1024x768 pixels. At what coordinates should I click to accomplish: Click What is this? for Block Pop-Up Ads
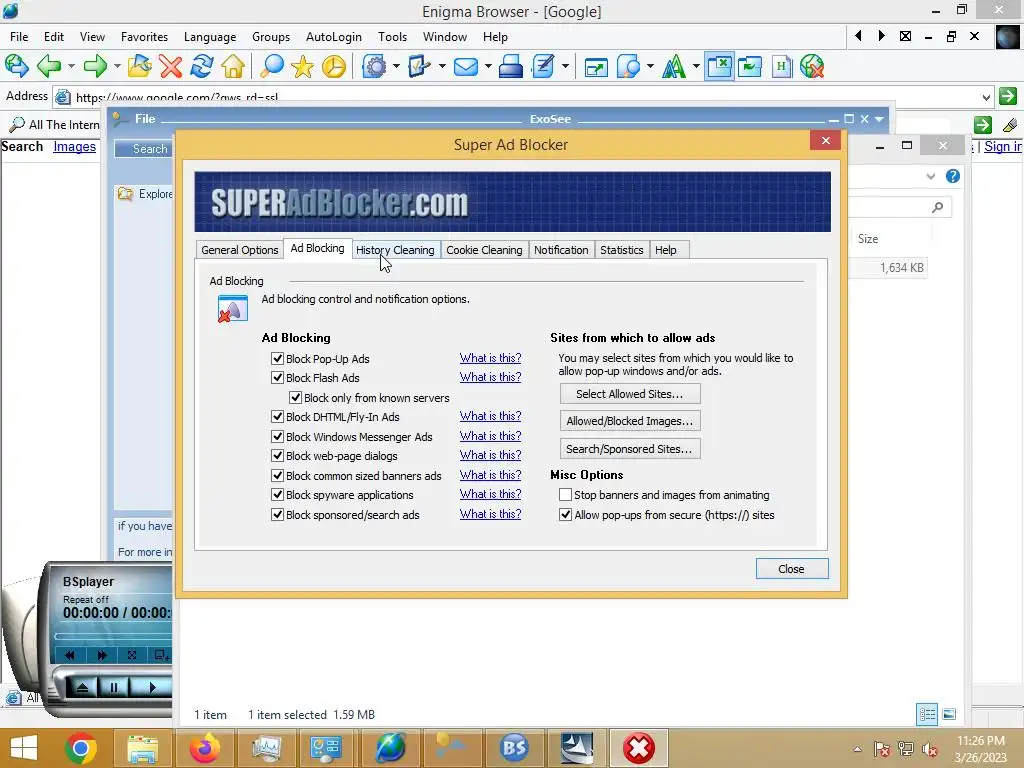(x=490, y=358)
